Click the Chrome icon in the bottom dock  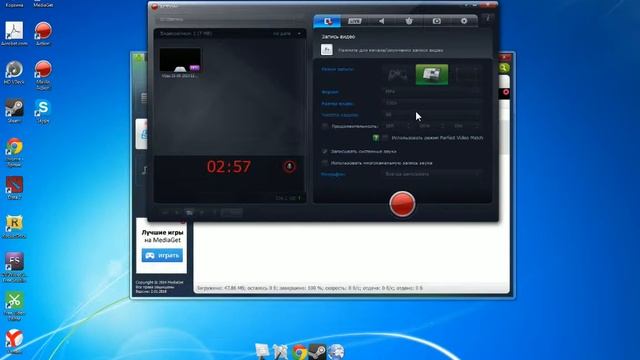tap(299, 352)
